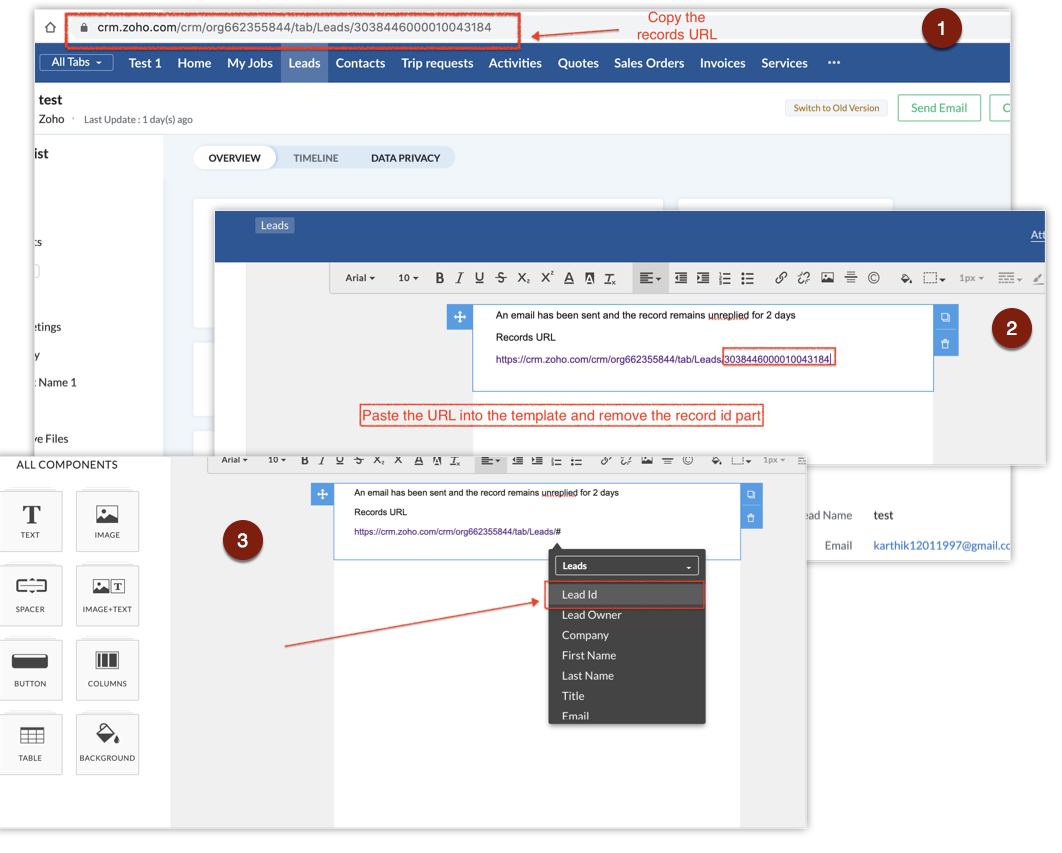
Task: Open the Services tab
Action: tap(784, 63)
